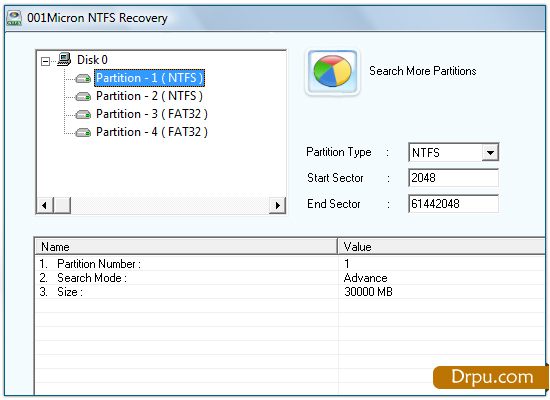Click the drive icon beside Partition - 2

83,96
